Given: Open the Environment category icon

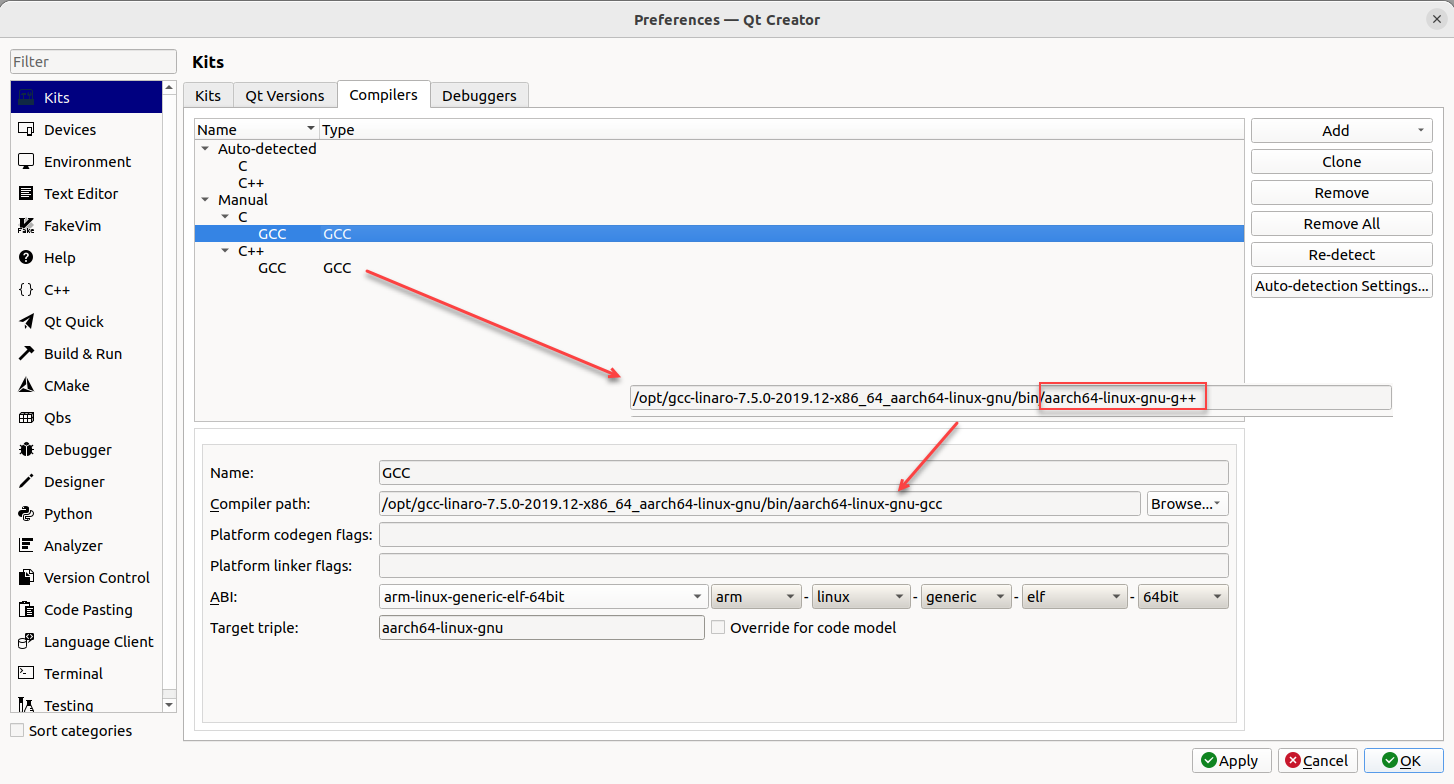Looking at the screenshot, I should click(26, 162).
